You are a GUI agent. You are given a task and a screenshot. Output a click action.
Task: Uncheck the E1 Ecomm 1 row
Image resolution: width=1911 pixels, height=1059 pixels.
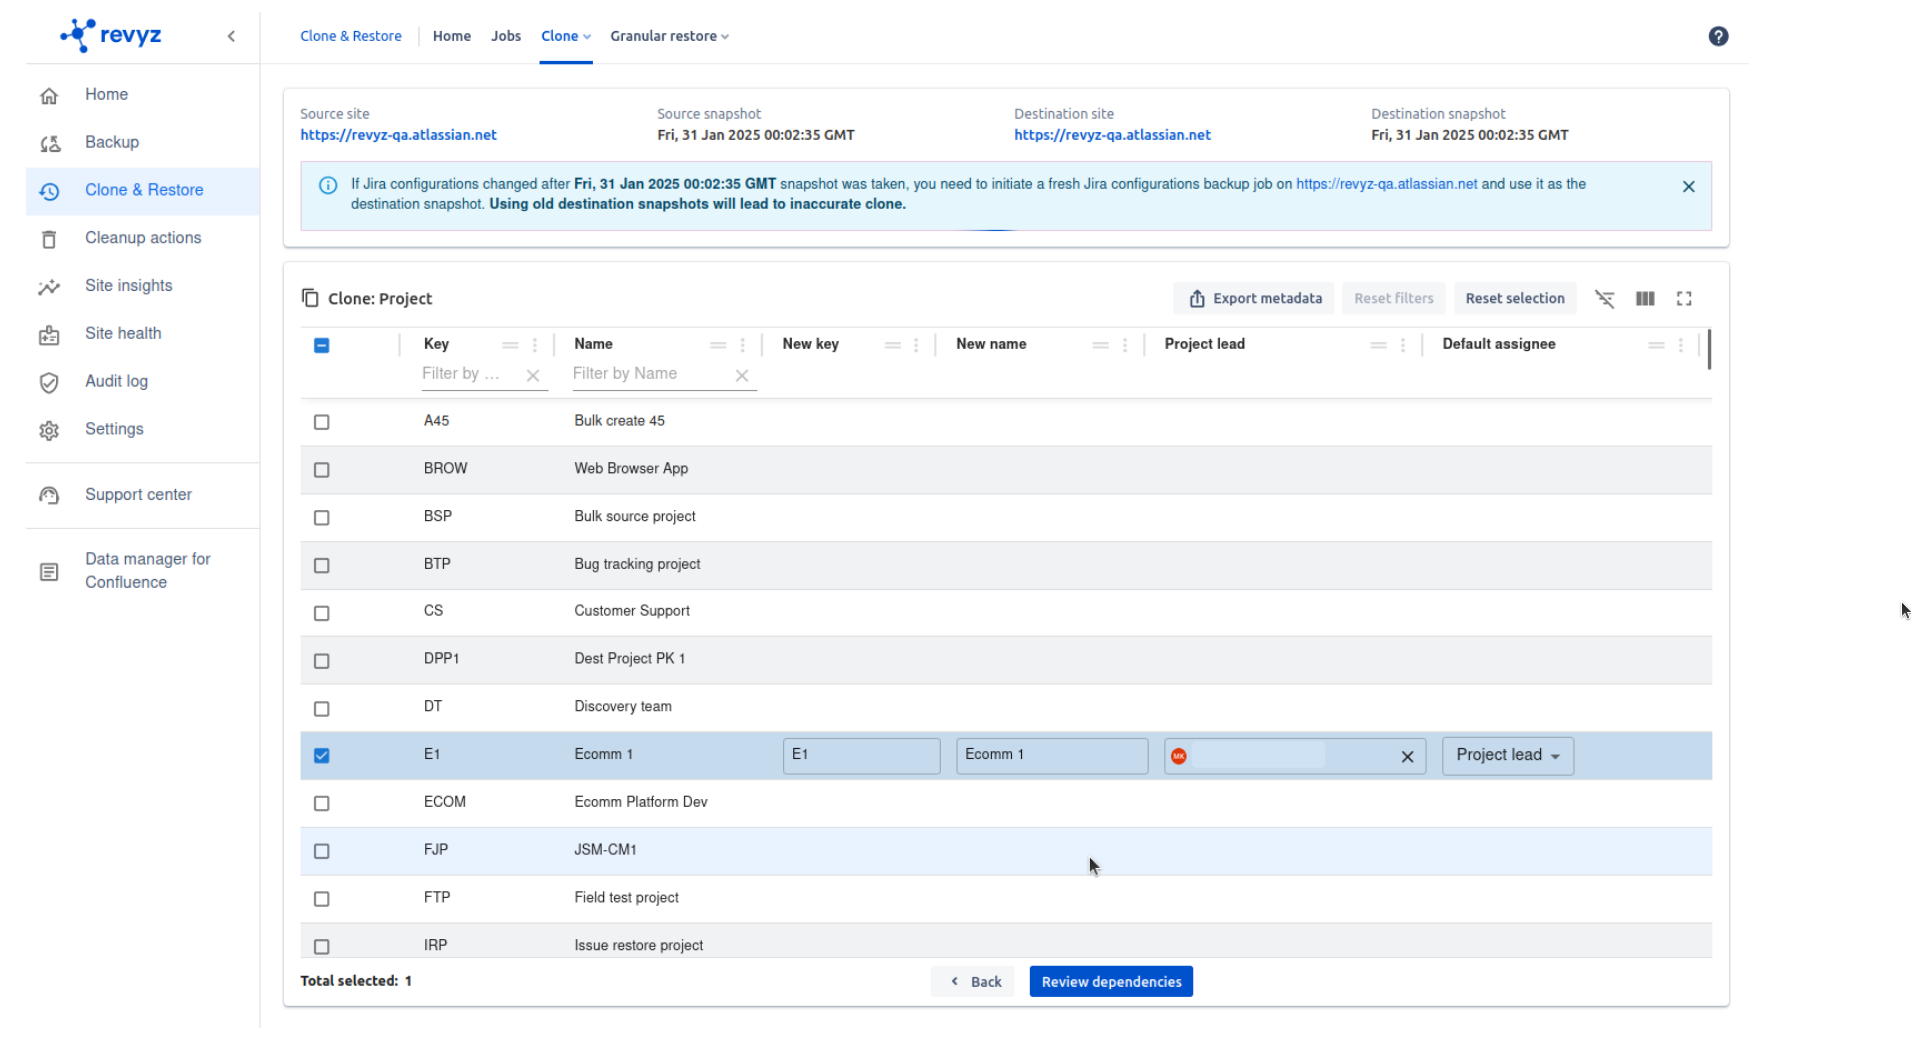click(x=321, y=756)
